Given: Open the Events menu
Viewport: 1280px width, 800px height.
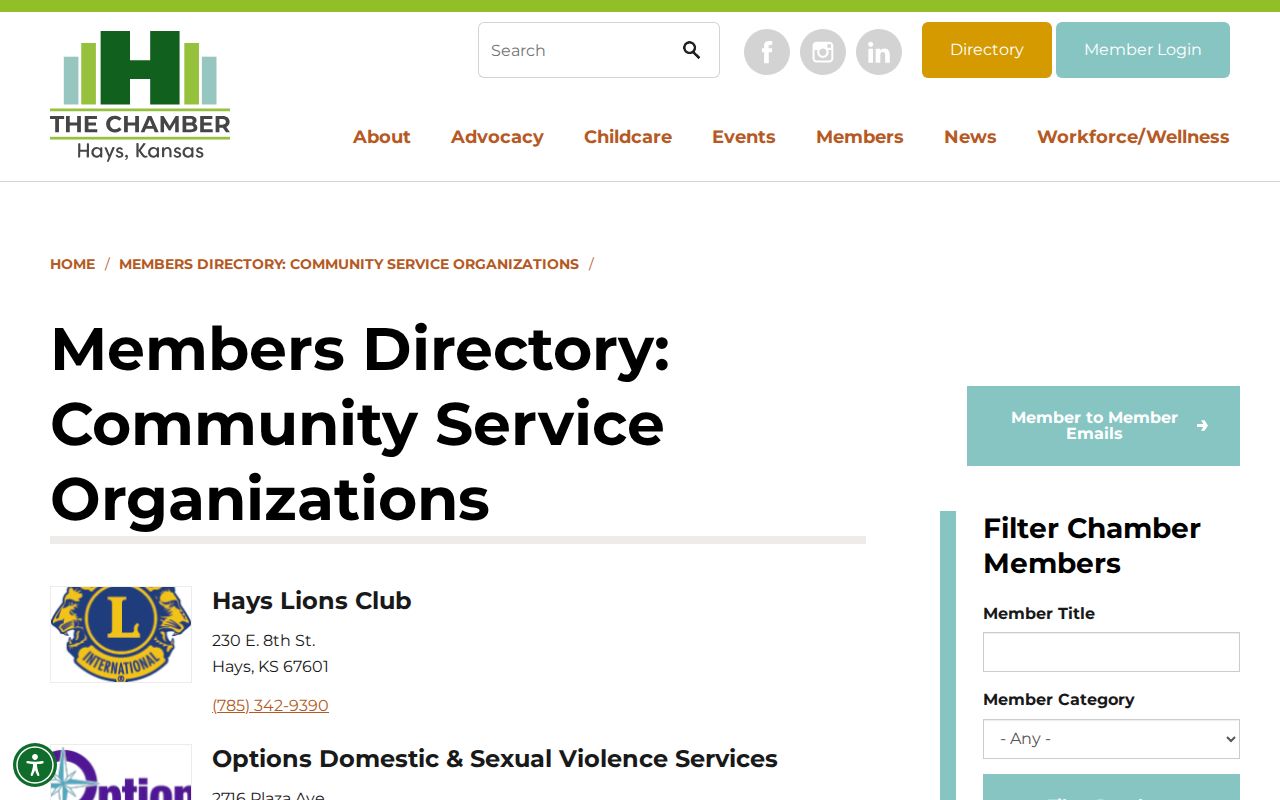Looking at the screenshot, I should (743, 137).
